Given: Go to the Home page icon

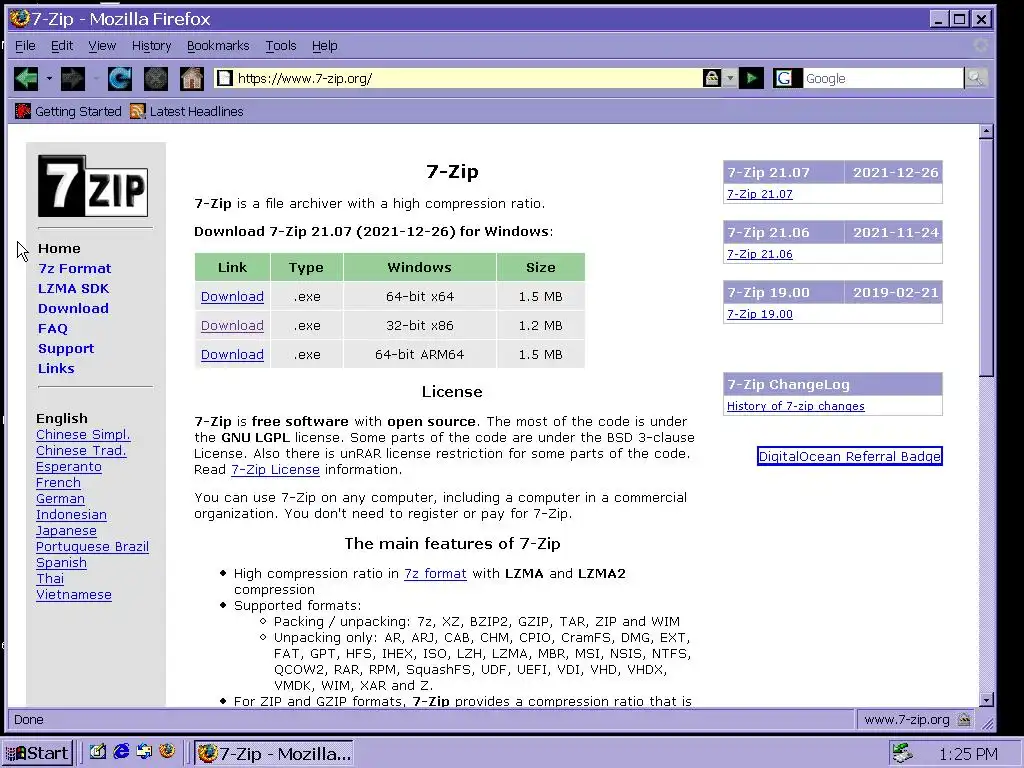Looking at the screenshot, I should pyautogui.click(x=191, y=78).
